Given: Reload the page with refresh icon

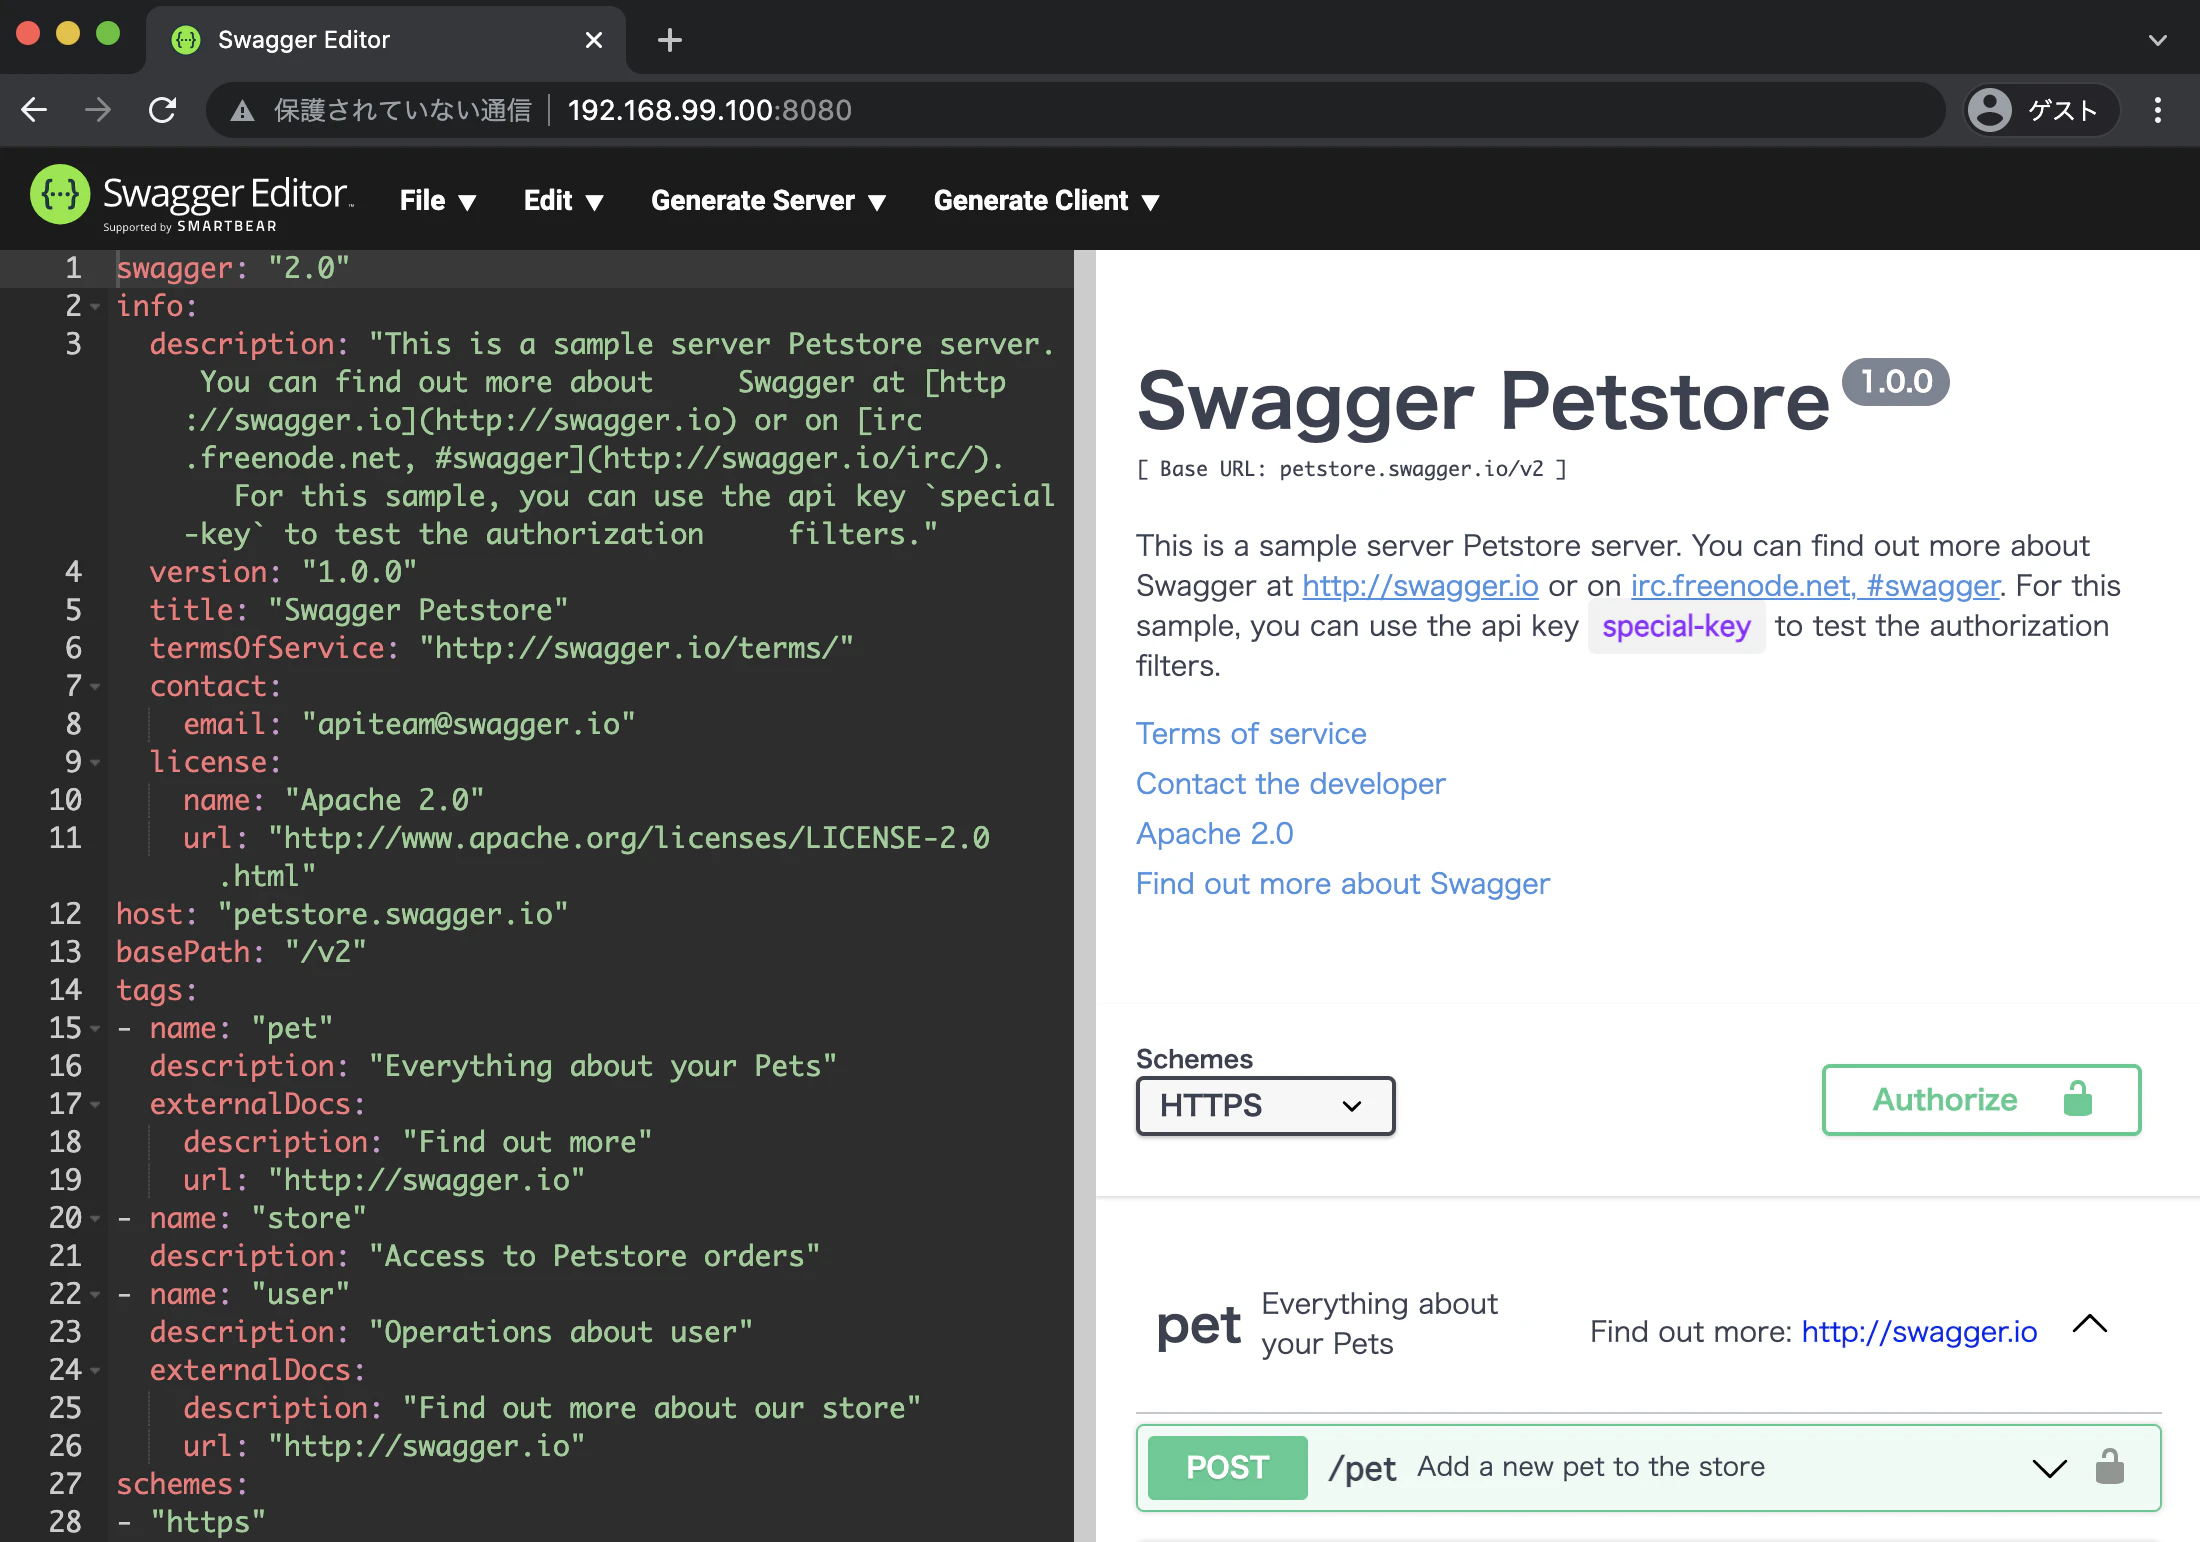Looking at the screenshot, I should coord(162,110).
